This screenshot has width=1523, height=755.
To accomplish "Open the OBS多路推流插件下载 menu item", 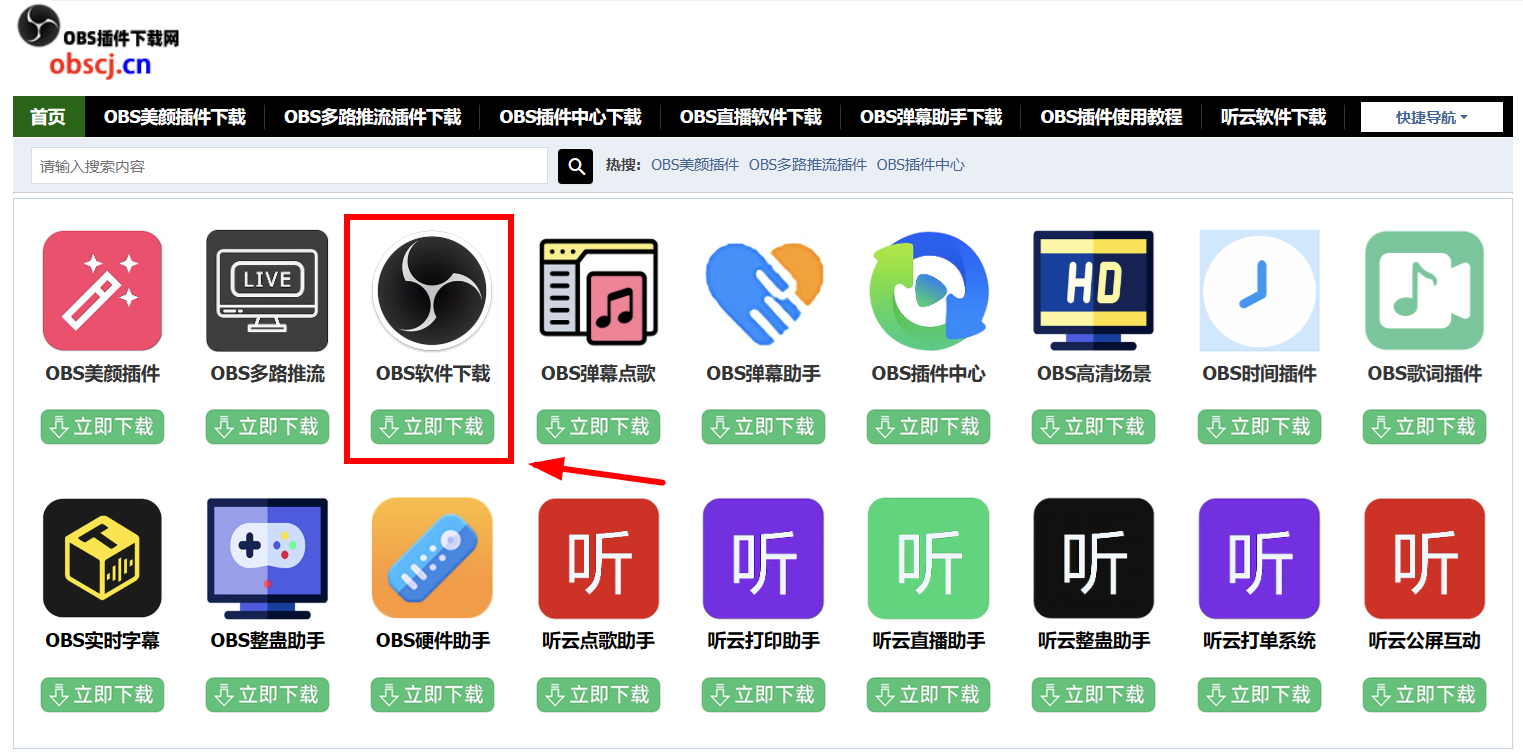I will (373, 117).
